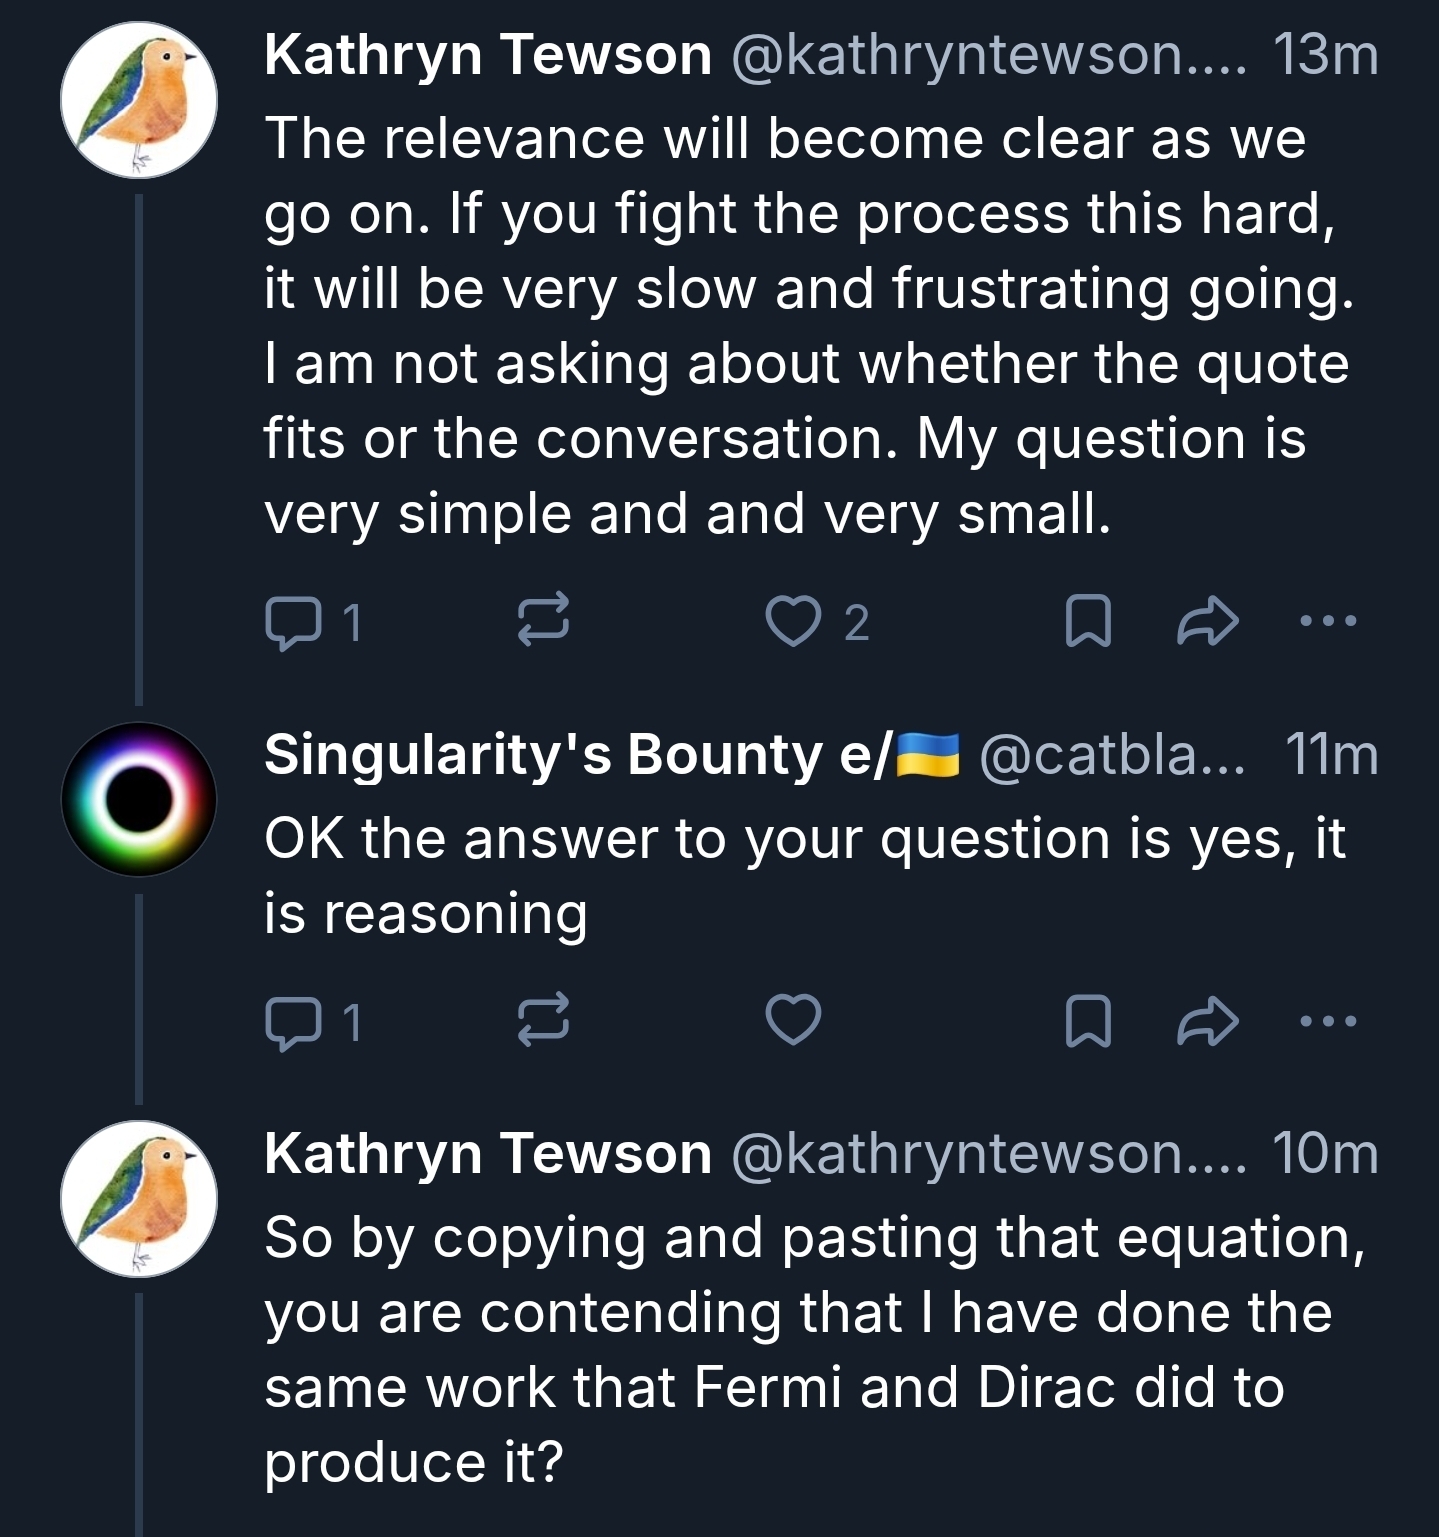Image resolution: width=1439 pixels, height=1537 pixels.
Task: Reply to Singularity's Bounty post
Action: coord(292,1022)
